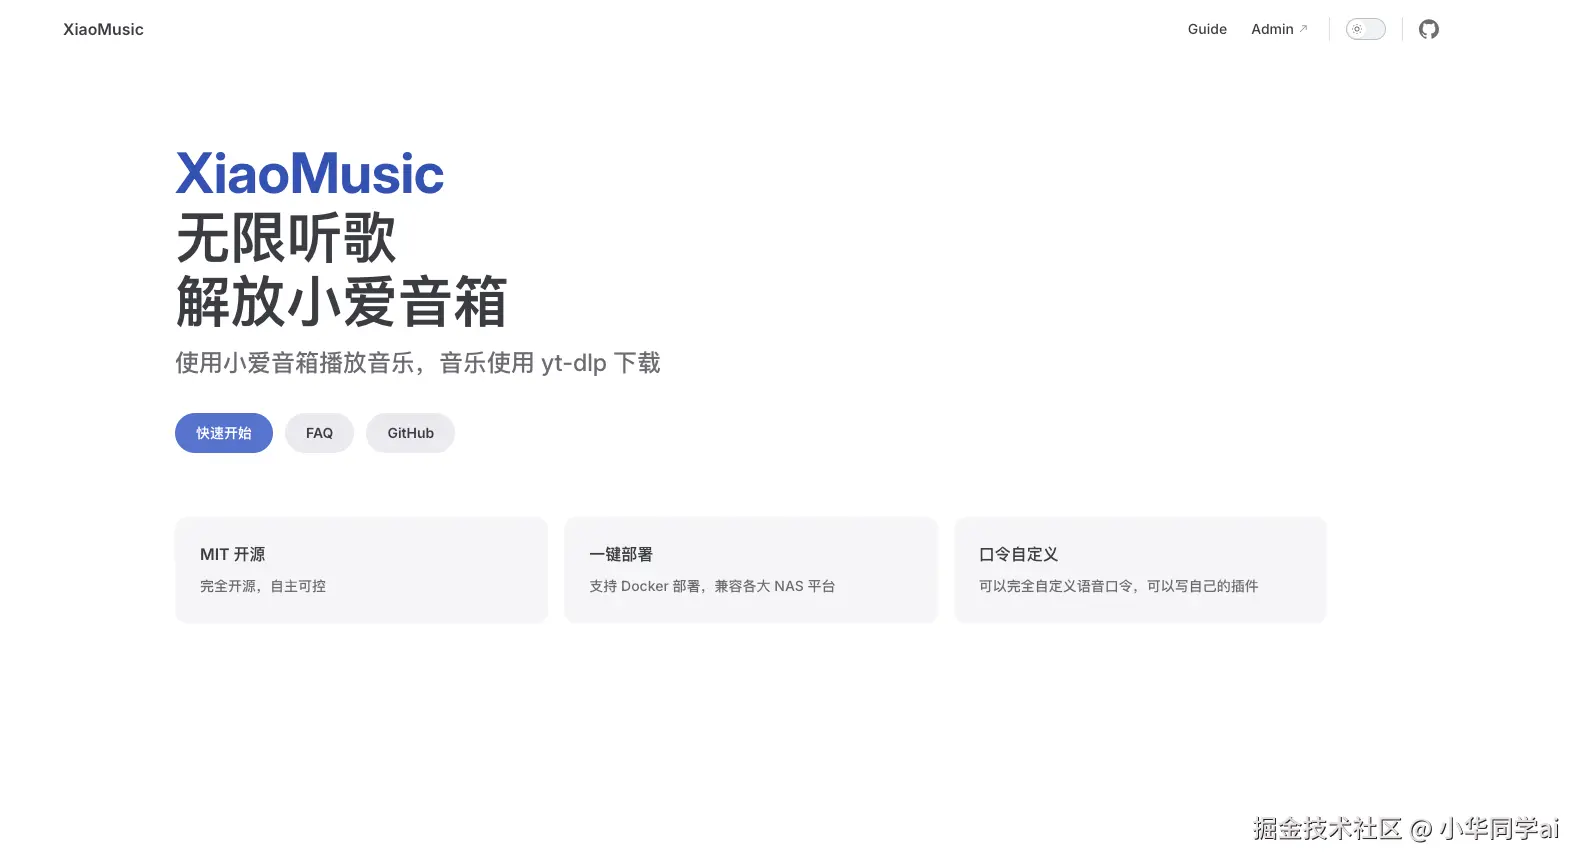Click the 完全开源，自主可控 description
Image resolution: width=1583 pixels, height=866 pixels.
click(x=263, y=586)
